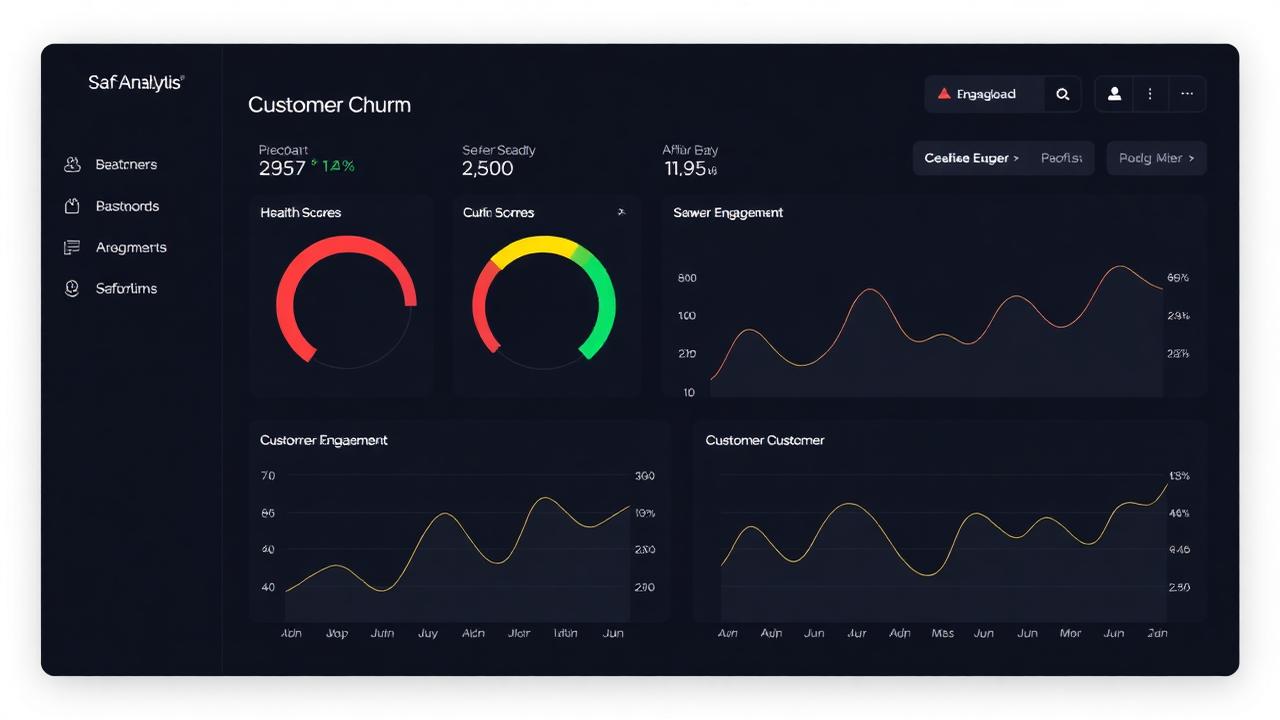
Task: Click the Beatners sidebar icon
Action: (x=72, y=164)
